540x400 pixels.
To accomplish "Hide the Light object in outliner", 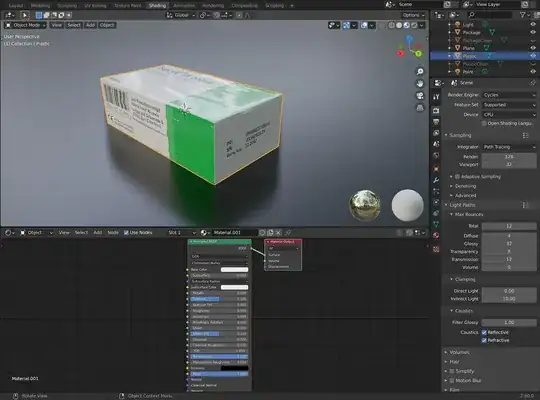I will (x=533, y=24).
